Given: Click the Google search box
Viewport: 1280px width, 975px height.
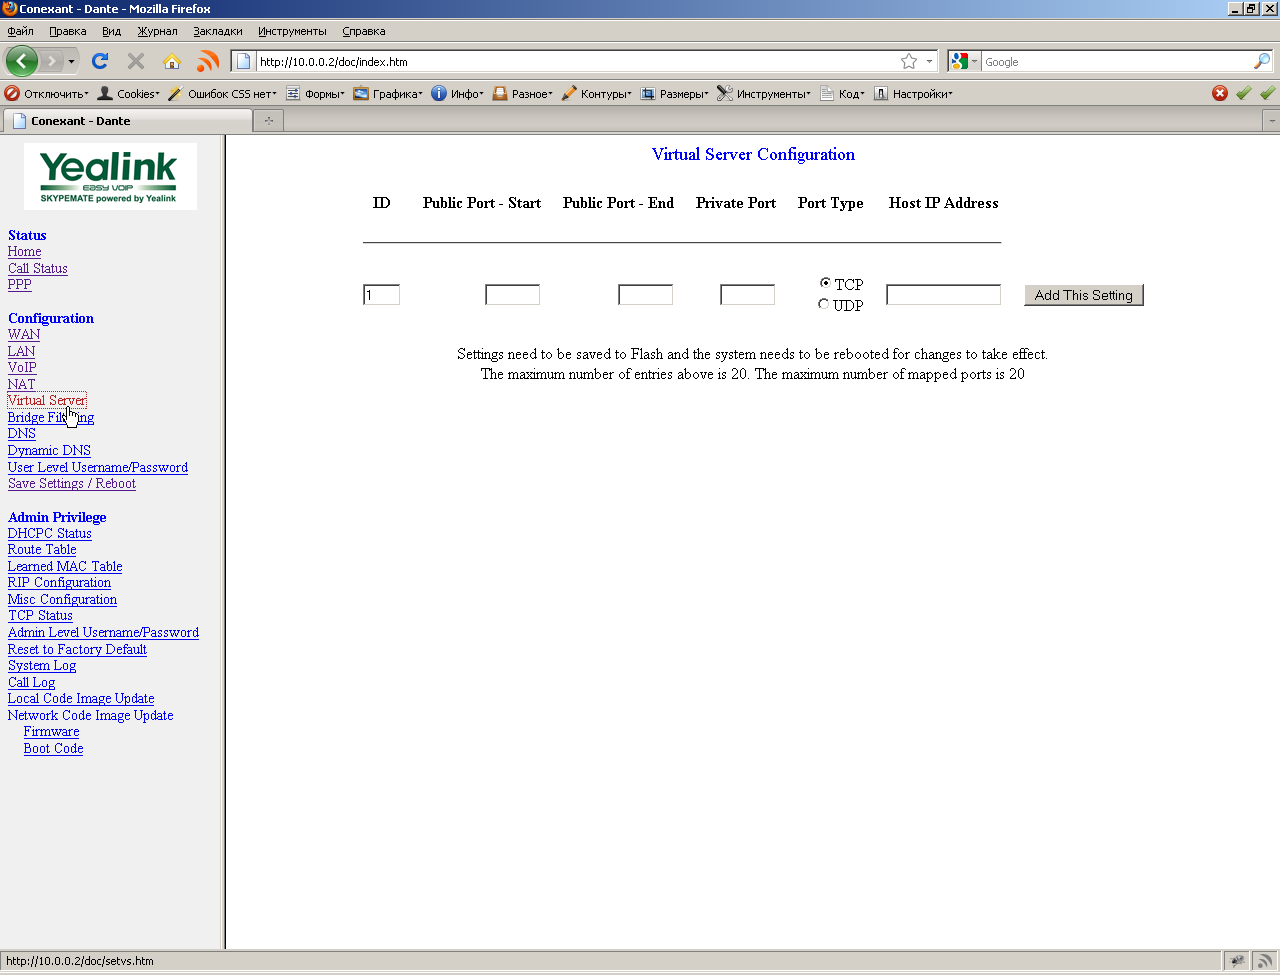Looking at the screenshot, I should 1116,62.
